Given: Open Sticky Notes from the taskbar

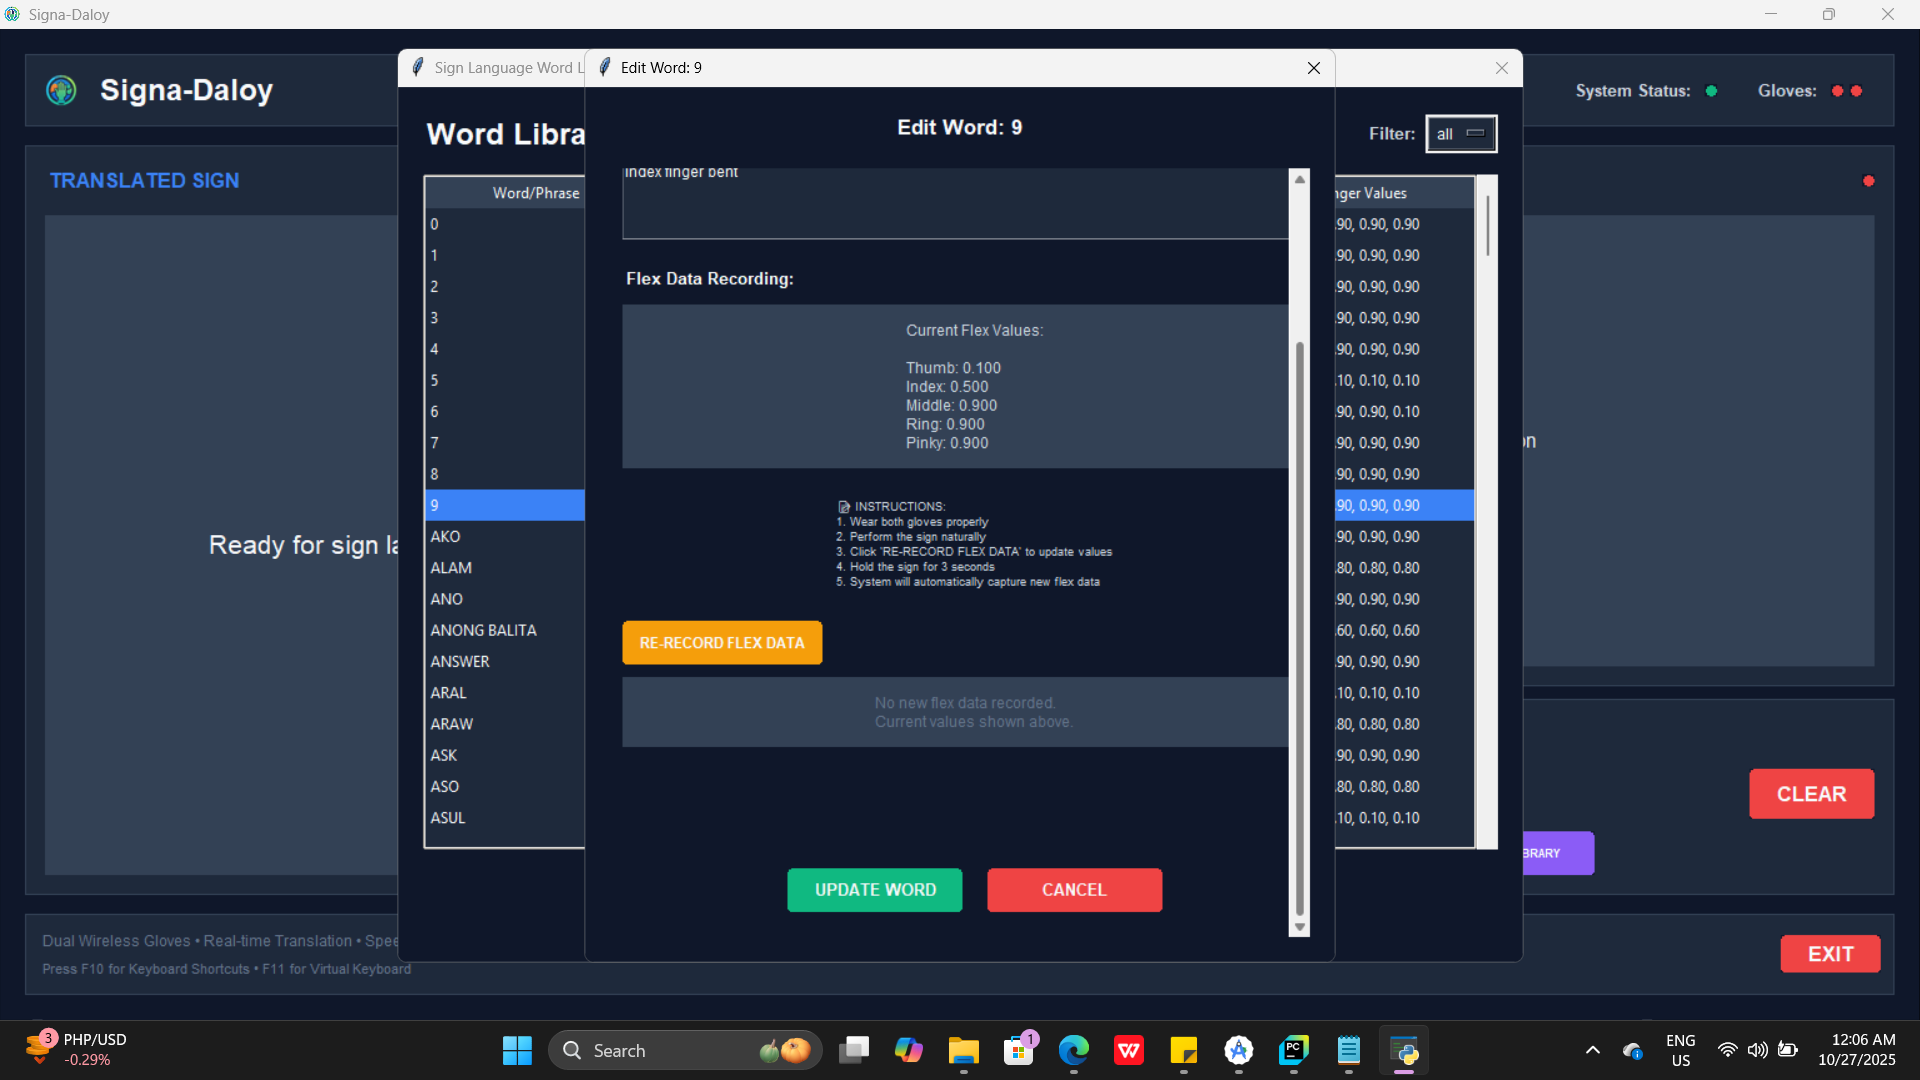Looking at the screenshot, I should click(x=1183, y=1051).
